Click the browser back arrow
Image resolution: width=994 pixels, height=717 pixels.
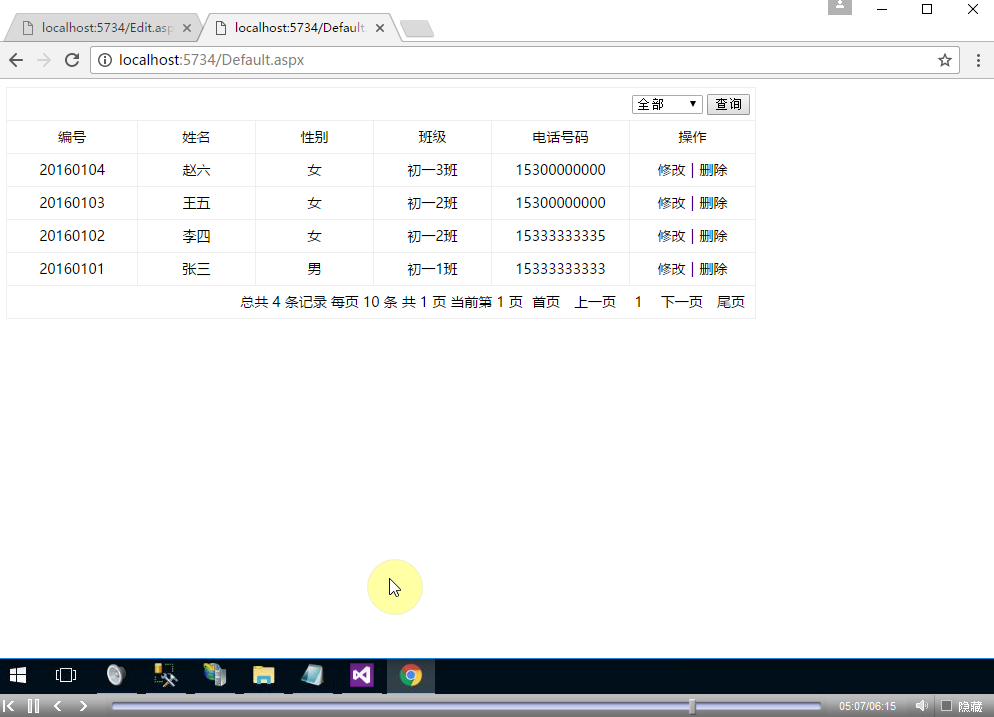coord(16,60)
